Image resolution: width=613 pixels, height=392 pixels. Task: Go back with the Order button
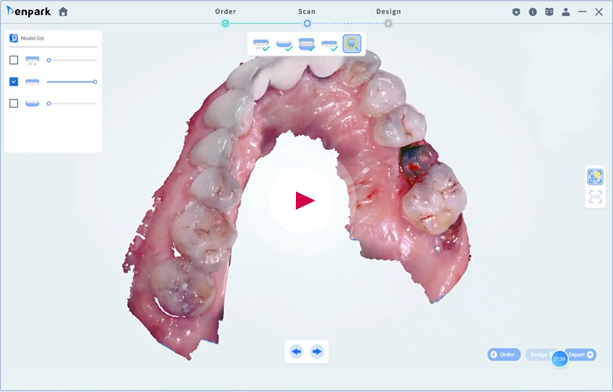click(x=504, y=354)
